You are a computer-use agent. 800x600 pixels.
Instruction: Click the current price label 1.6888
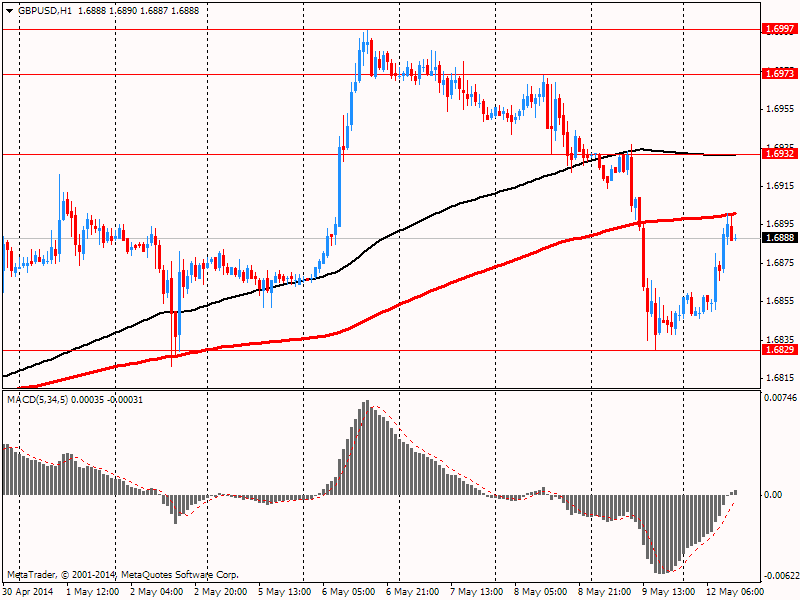[779, 238]
